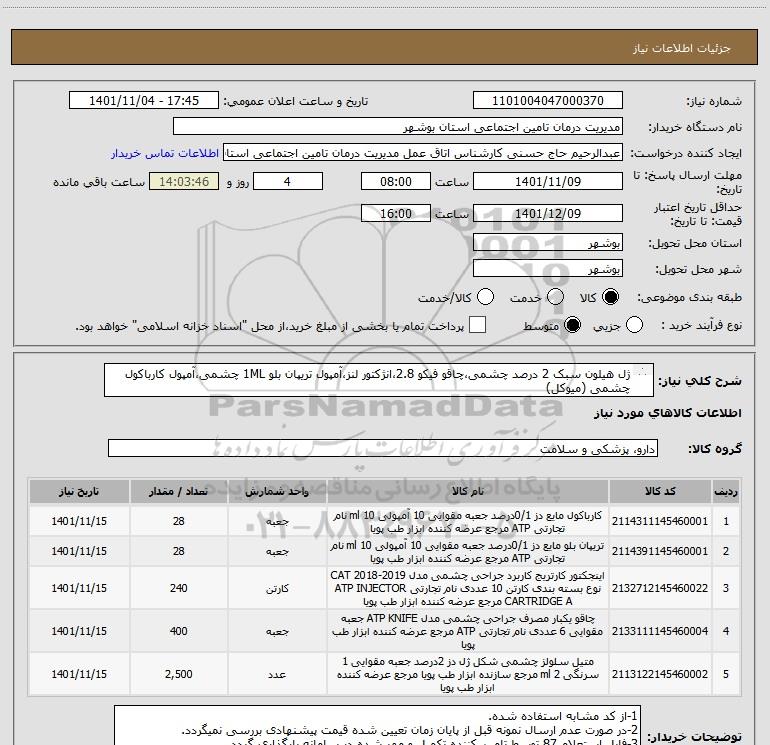The height and width of the screenshot is (745, 770).
Task: Click the buyer organization name field
Action: pyautogui.click(x=398, y=127)
